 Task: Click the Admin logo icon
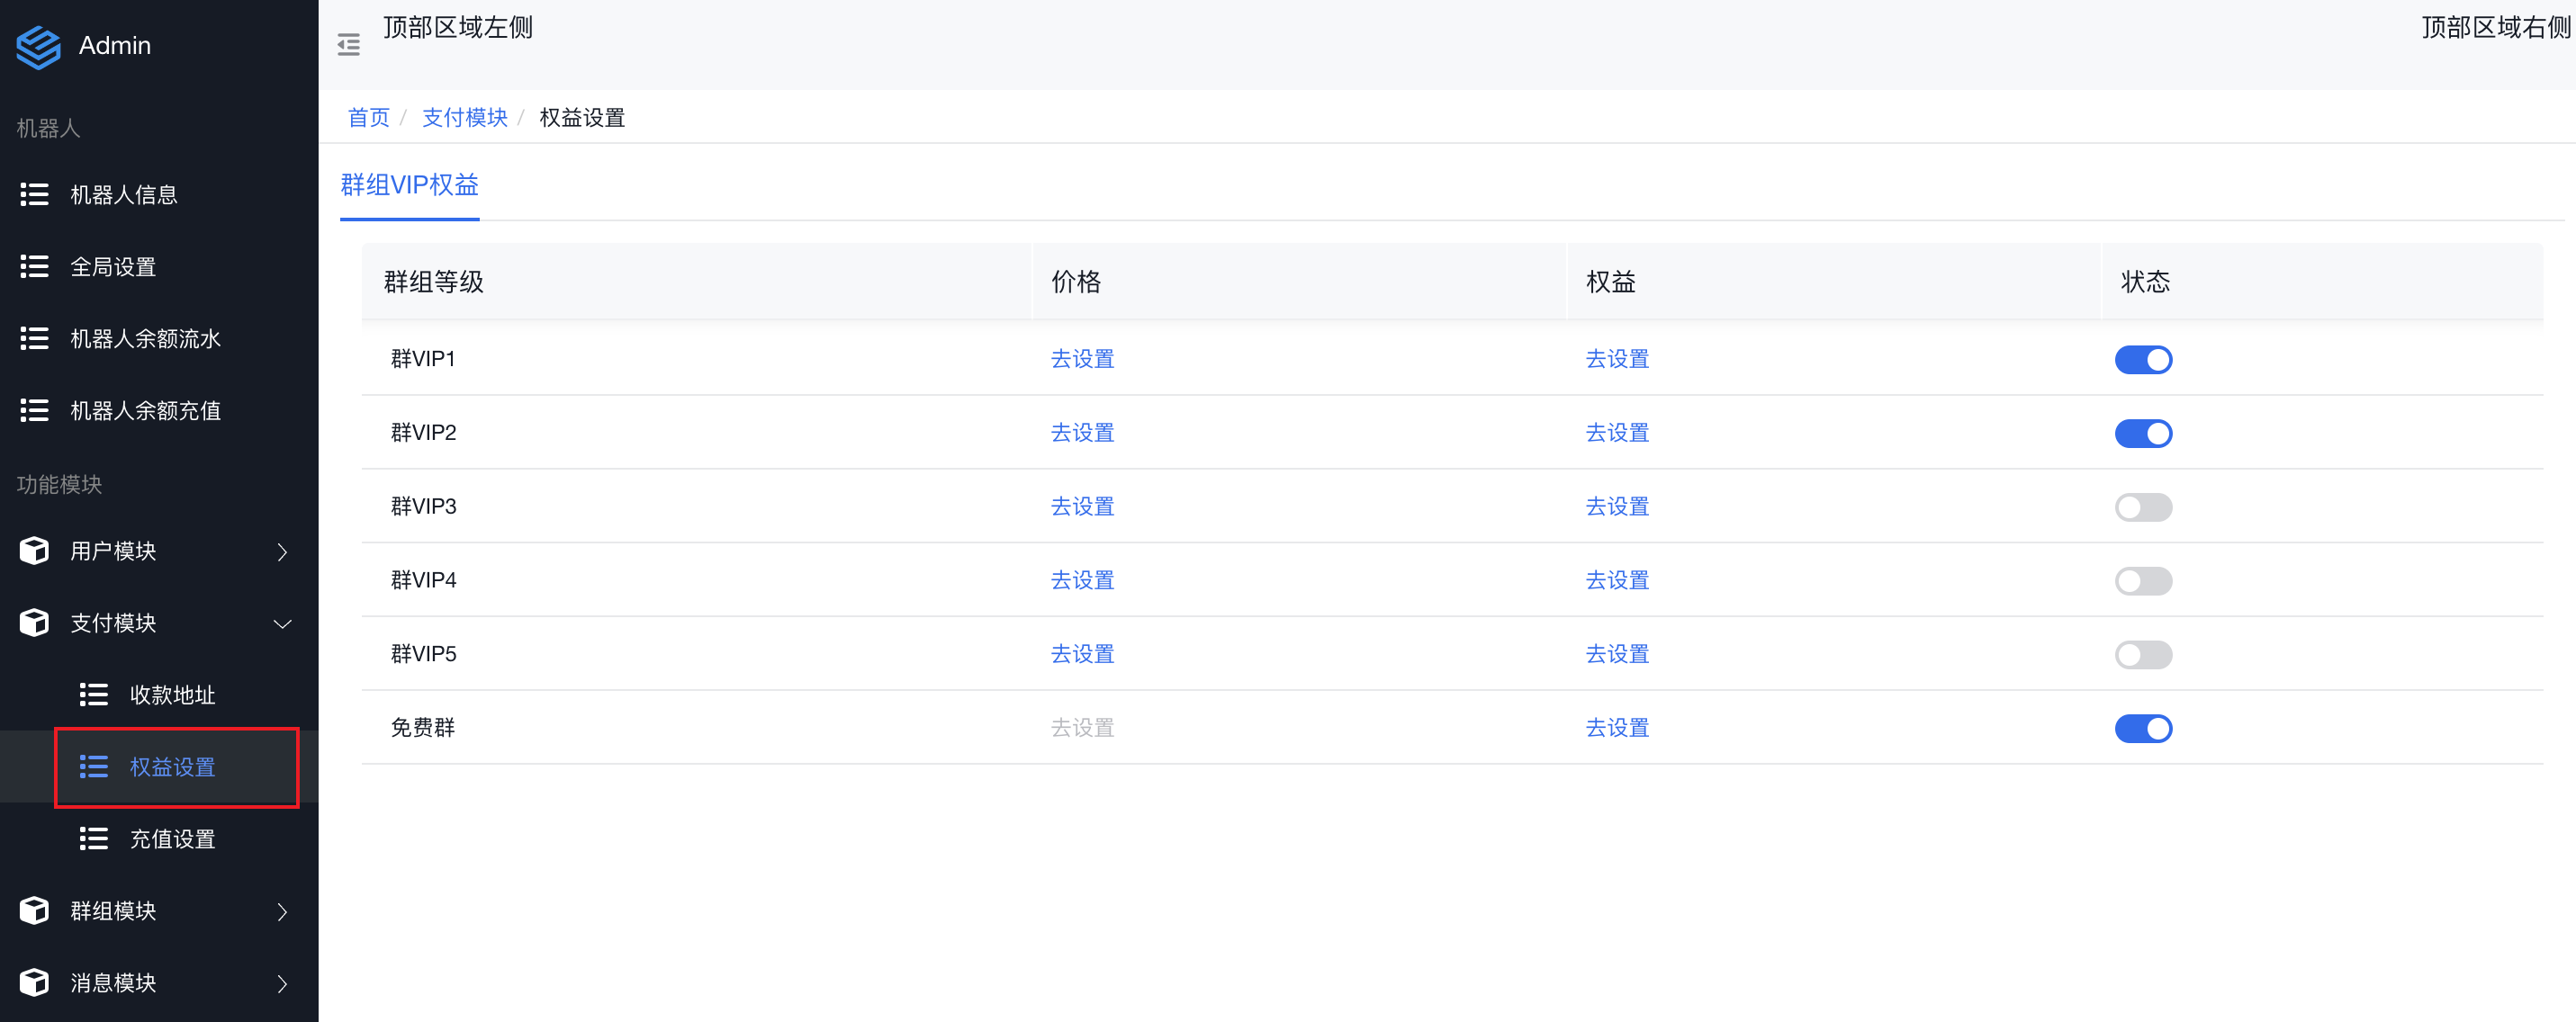pyautogui.click(x=39, y=46)
